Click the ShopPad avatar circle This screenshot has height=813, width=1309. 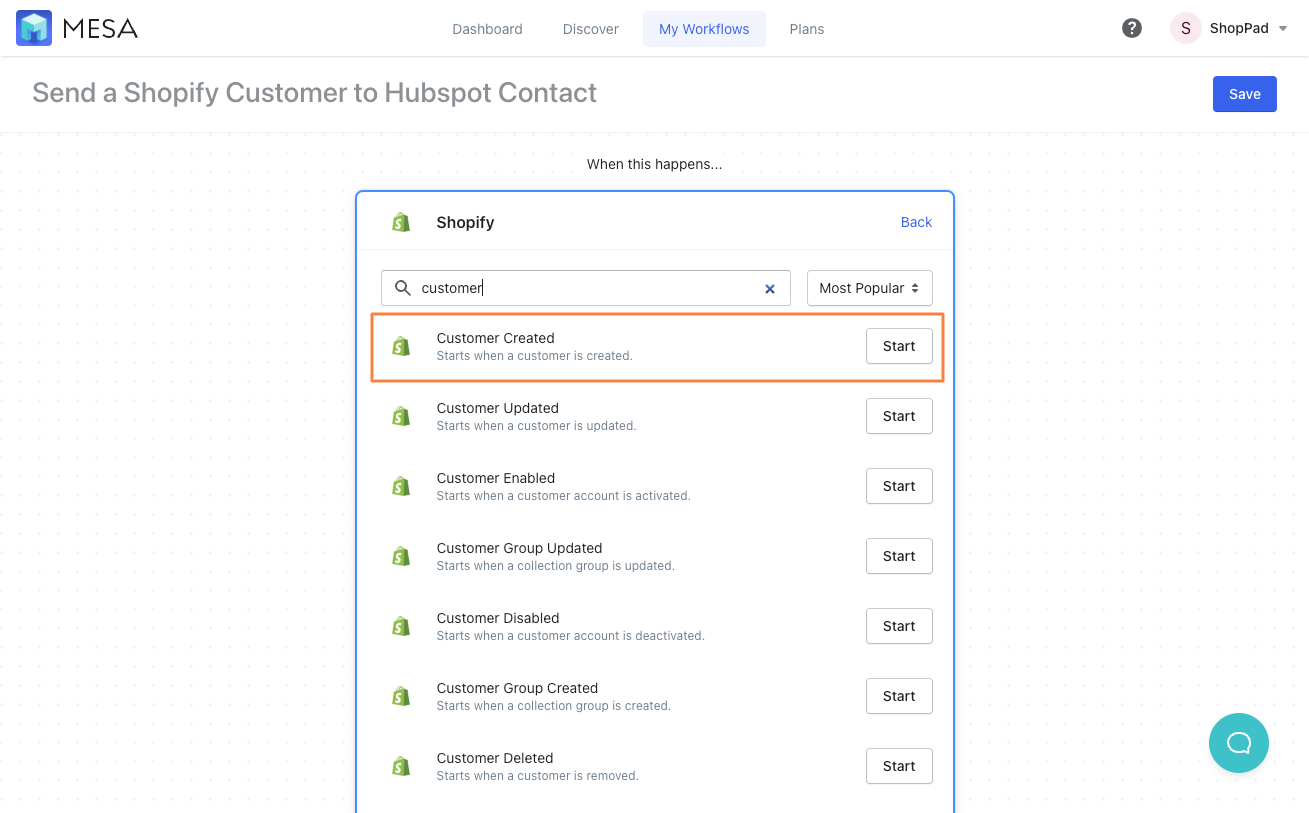point(1186,28)
